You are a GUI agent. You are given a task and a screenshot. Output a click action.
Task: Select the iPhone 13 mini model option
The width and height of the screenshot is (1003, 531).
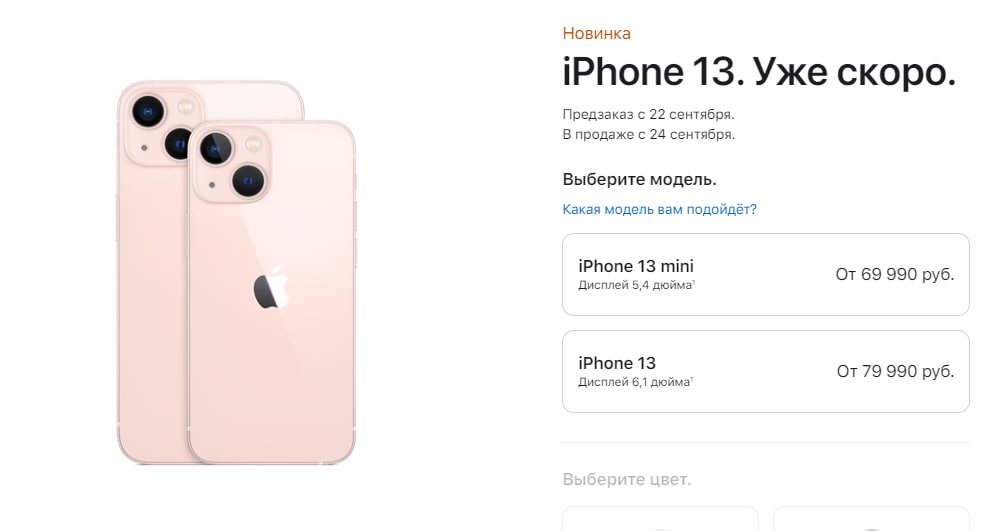[766, 274]
